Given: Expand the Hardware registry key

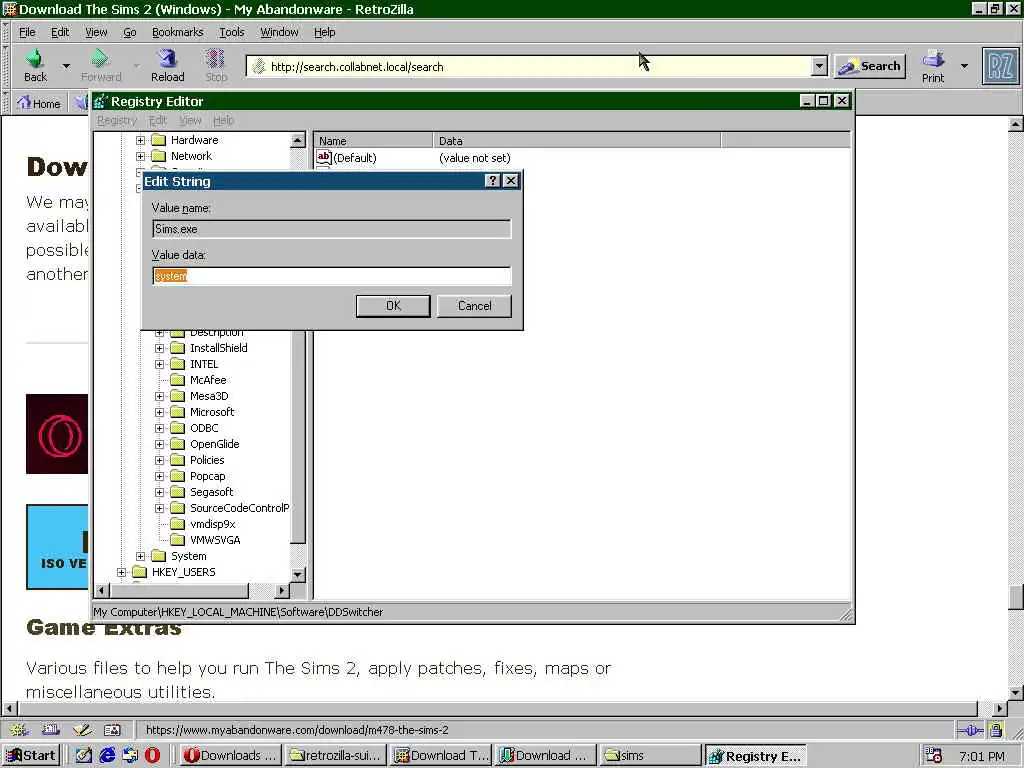Looking at the screenshot, I should [140, 140].
